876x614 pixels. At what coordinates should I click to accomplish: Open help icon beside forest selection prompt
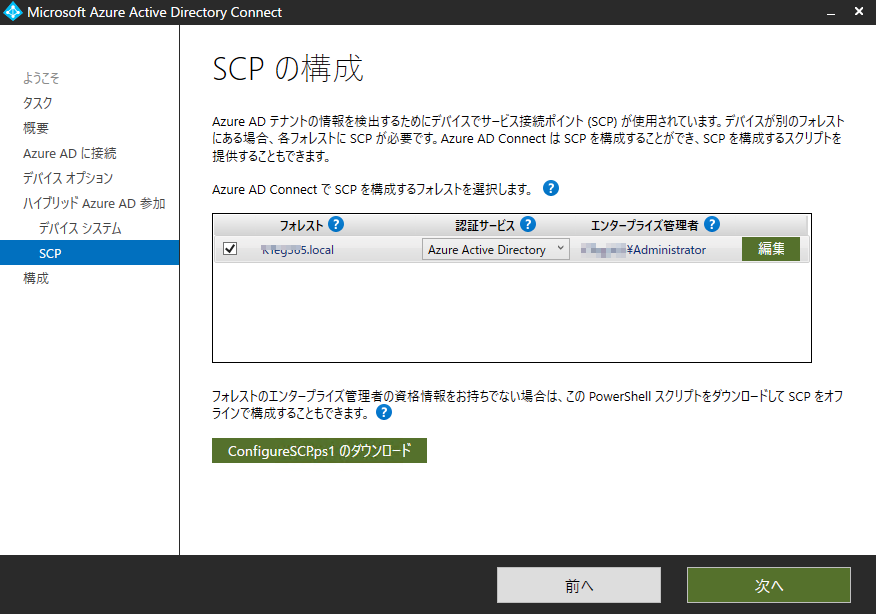[550, 188]
